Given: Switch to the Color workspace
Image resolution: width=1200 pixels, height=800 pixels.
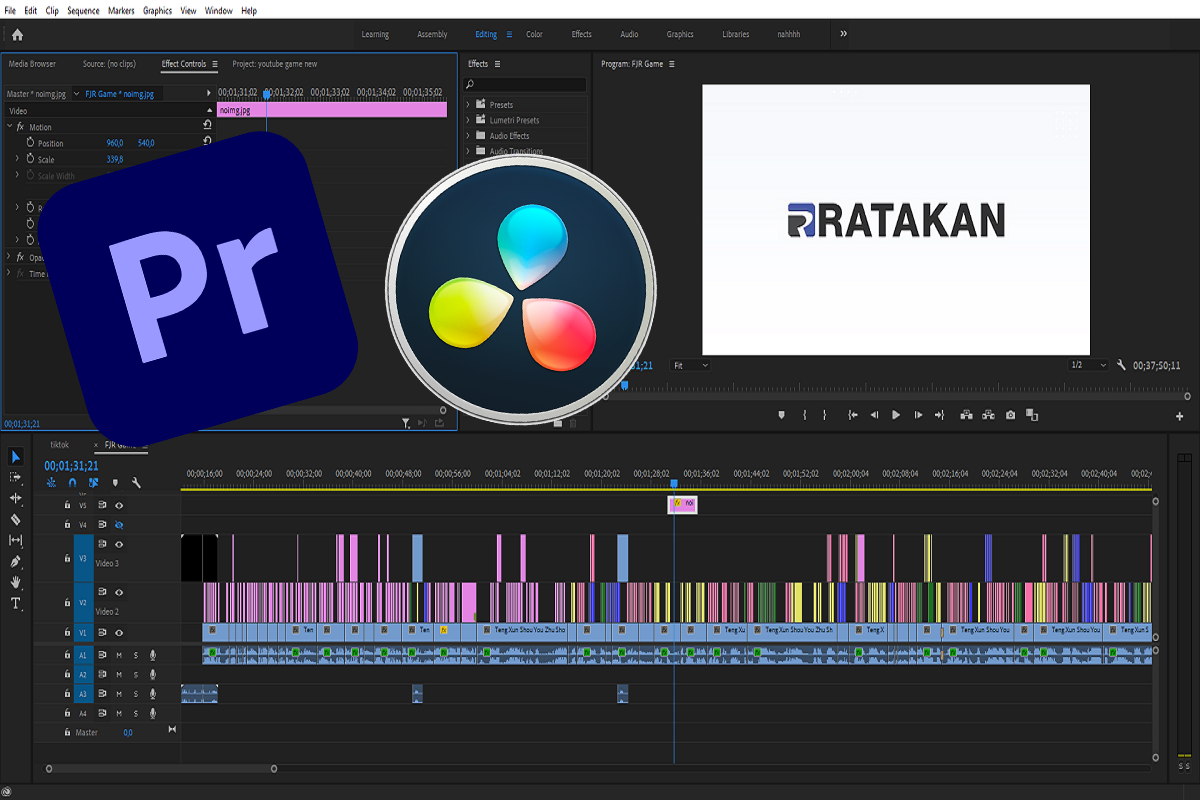Looking at the screenshot, I should (535, 34).
